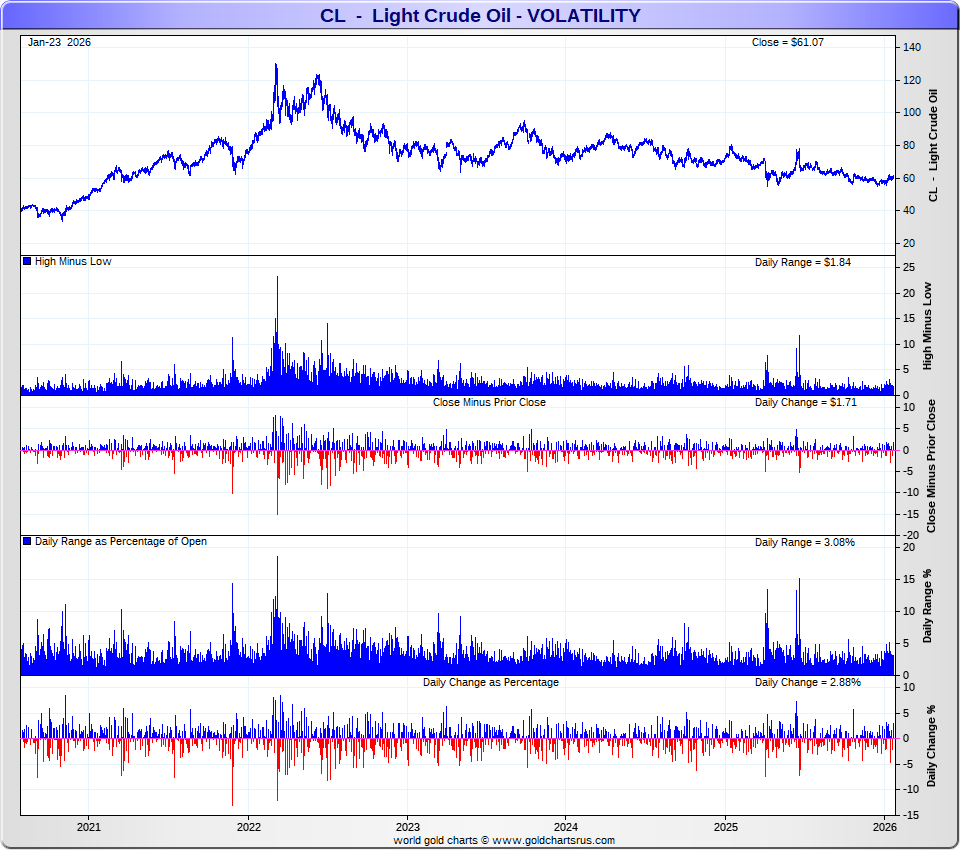Screen dimensions: 960x850
Task: Select the 2022 year marker on the x-axis
Action: click(x=248, y=827)
